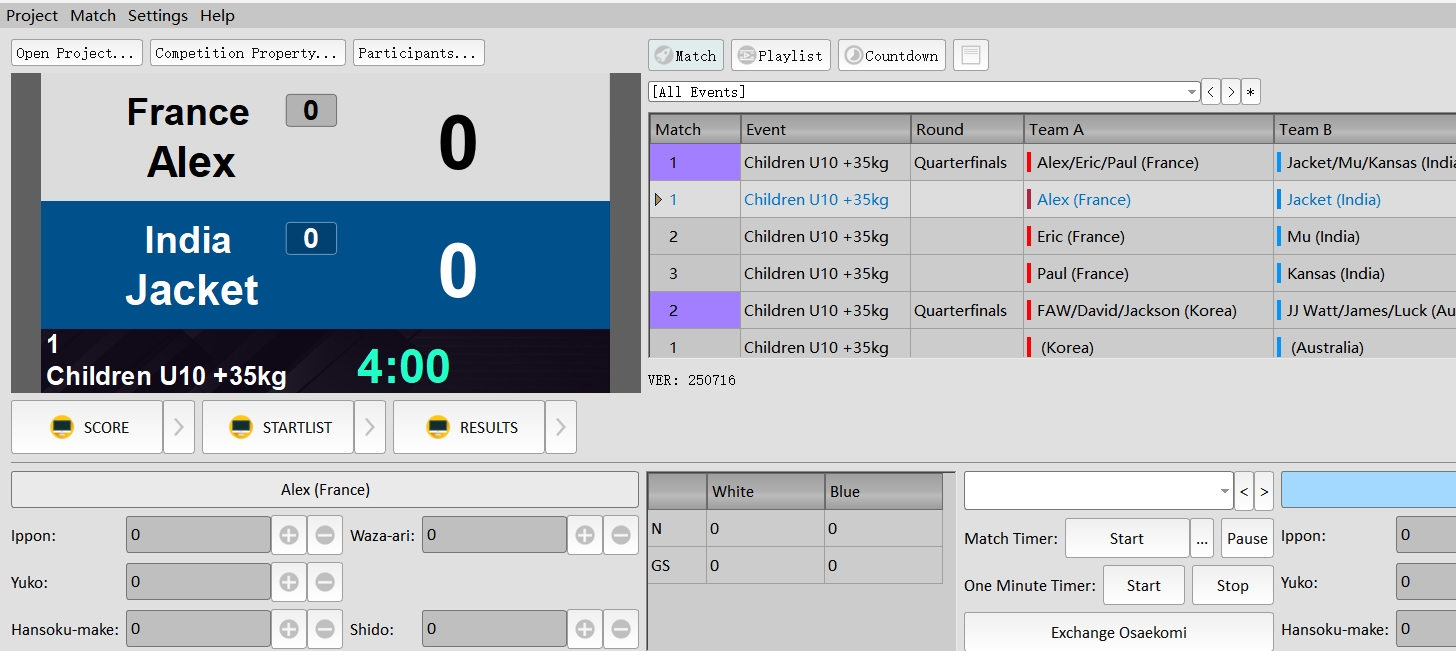Click the light blue competitor bar
This screenshot has height=651, width=1456.
(1368, 490)
